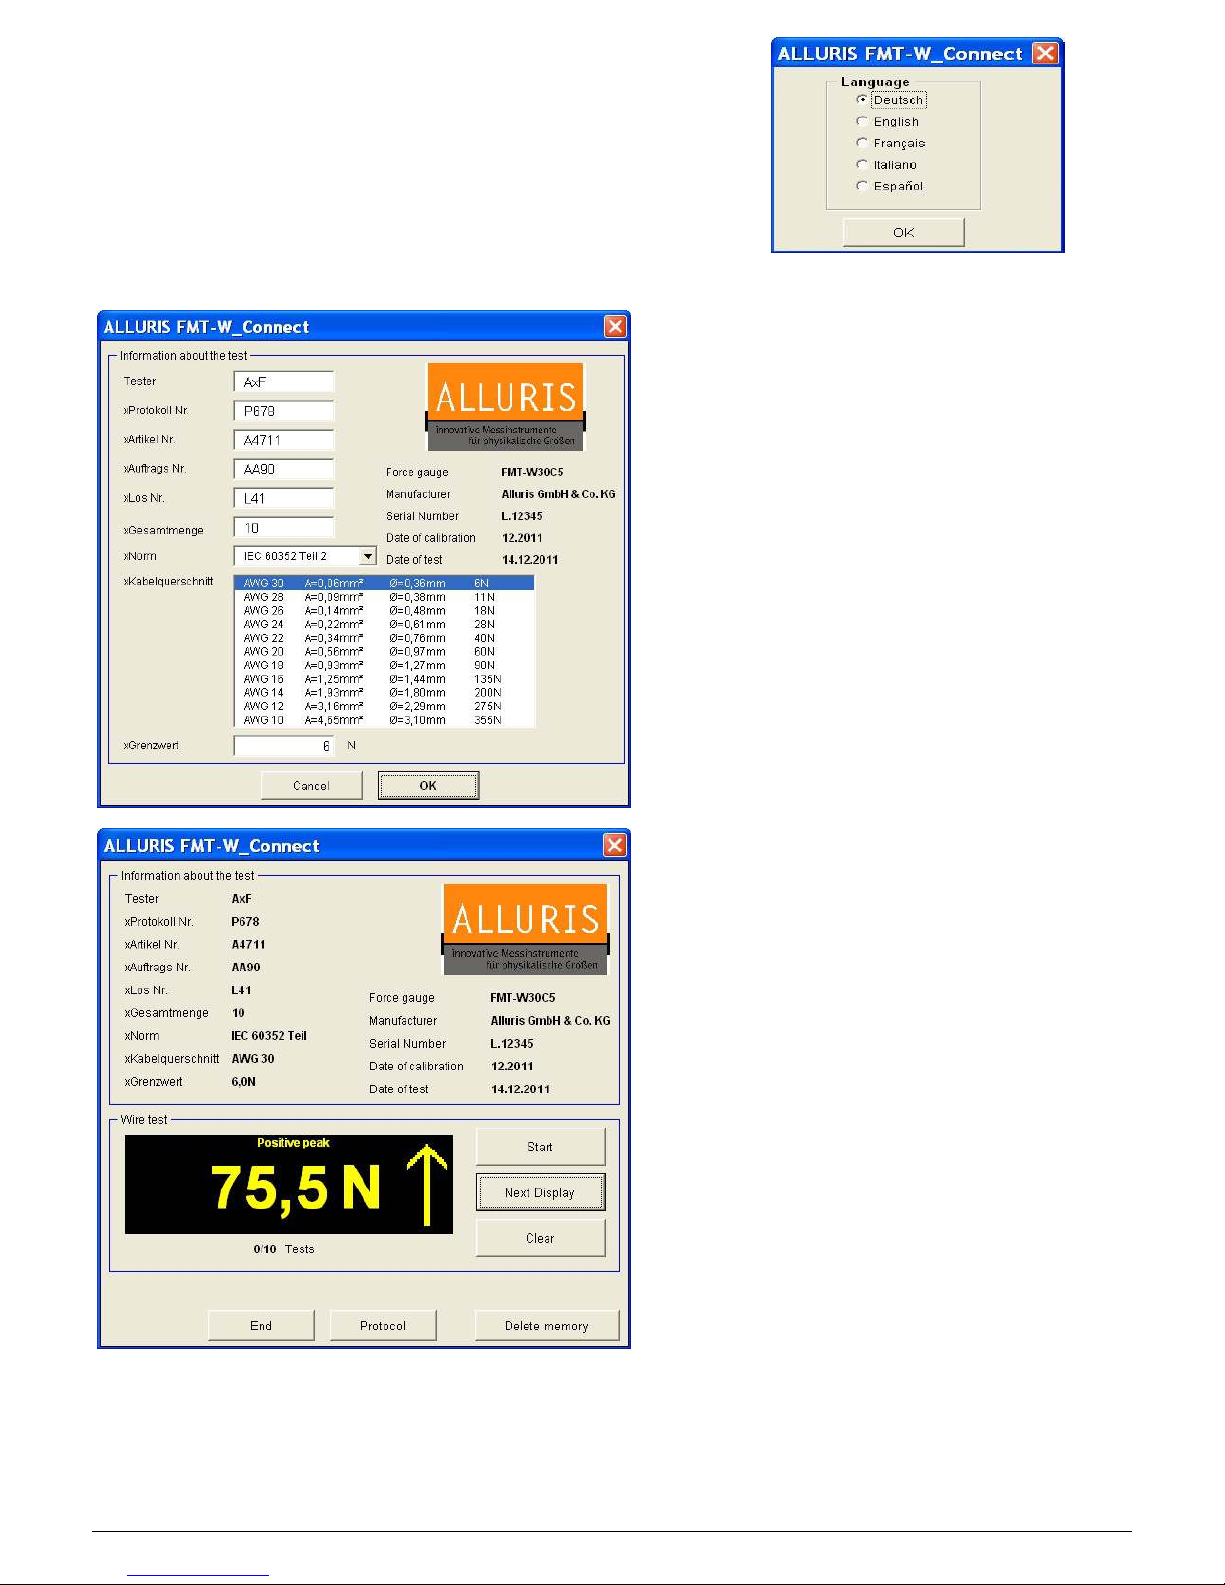Viewport: 1225px width, 1585px height.
Task: Confirm language dialog with OK
Action: (904, 232)
